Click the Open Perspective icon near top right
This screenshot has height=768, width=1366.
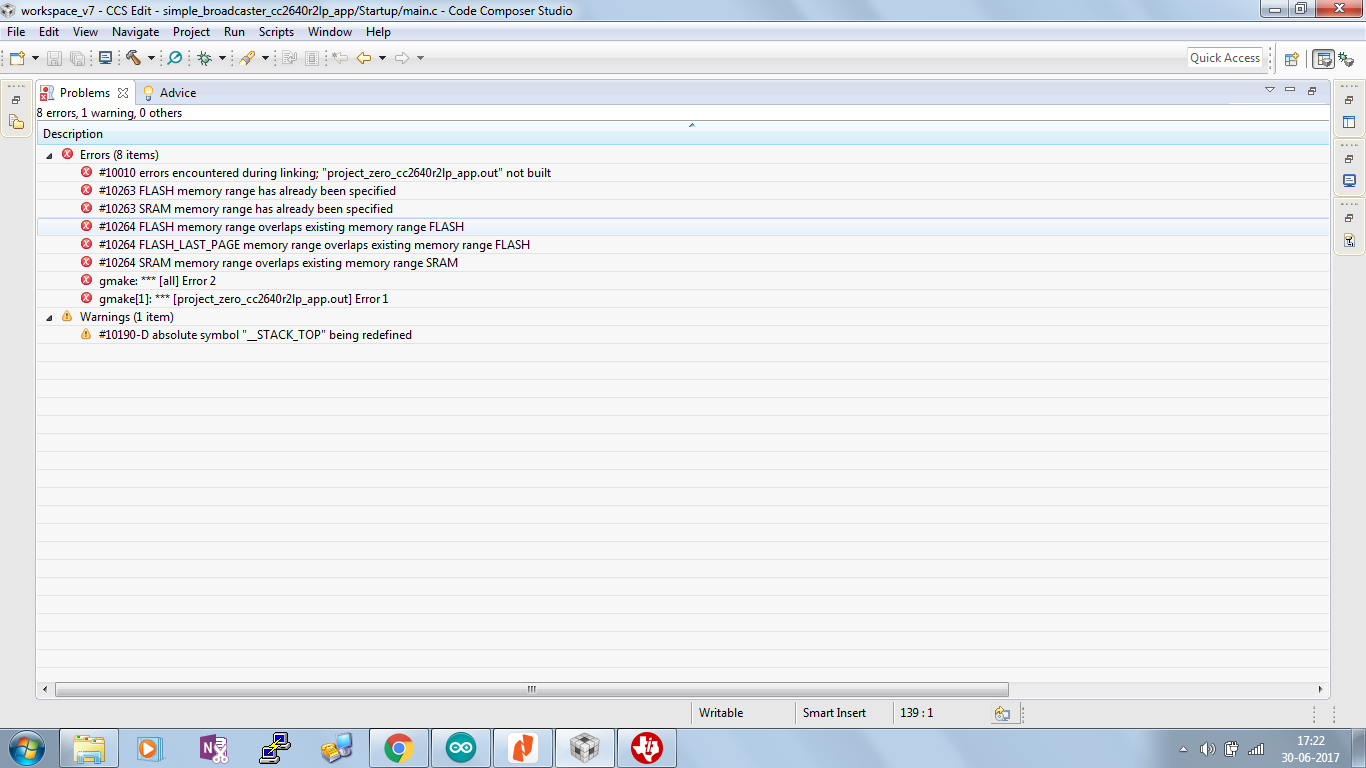[x=1290, y=58]
